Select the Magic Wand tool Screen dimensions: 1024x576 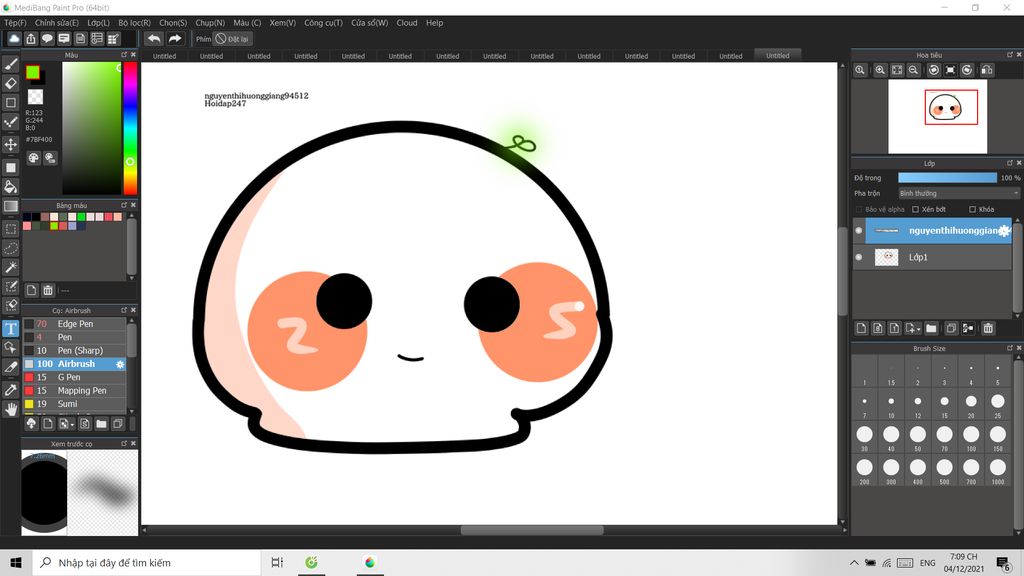pos(11,267)
